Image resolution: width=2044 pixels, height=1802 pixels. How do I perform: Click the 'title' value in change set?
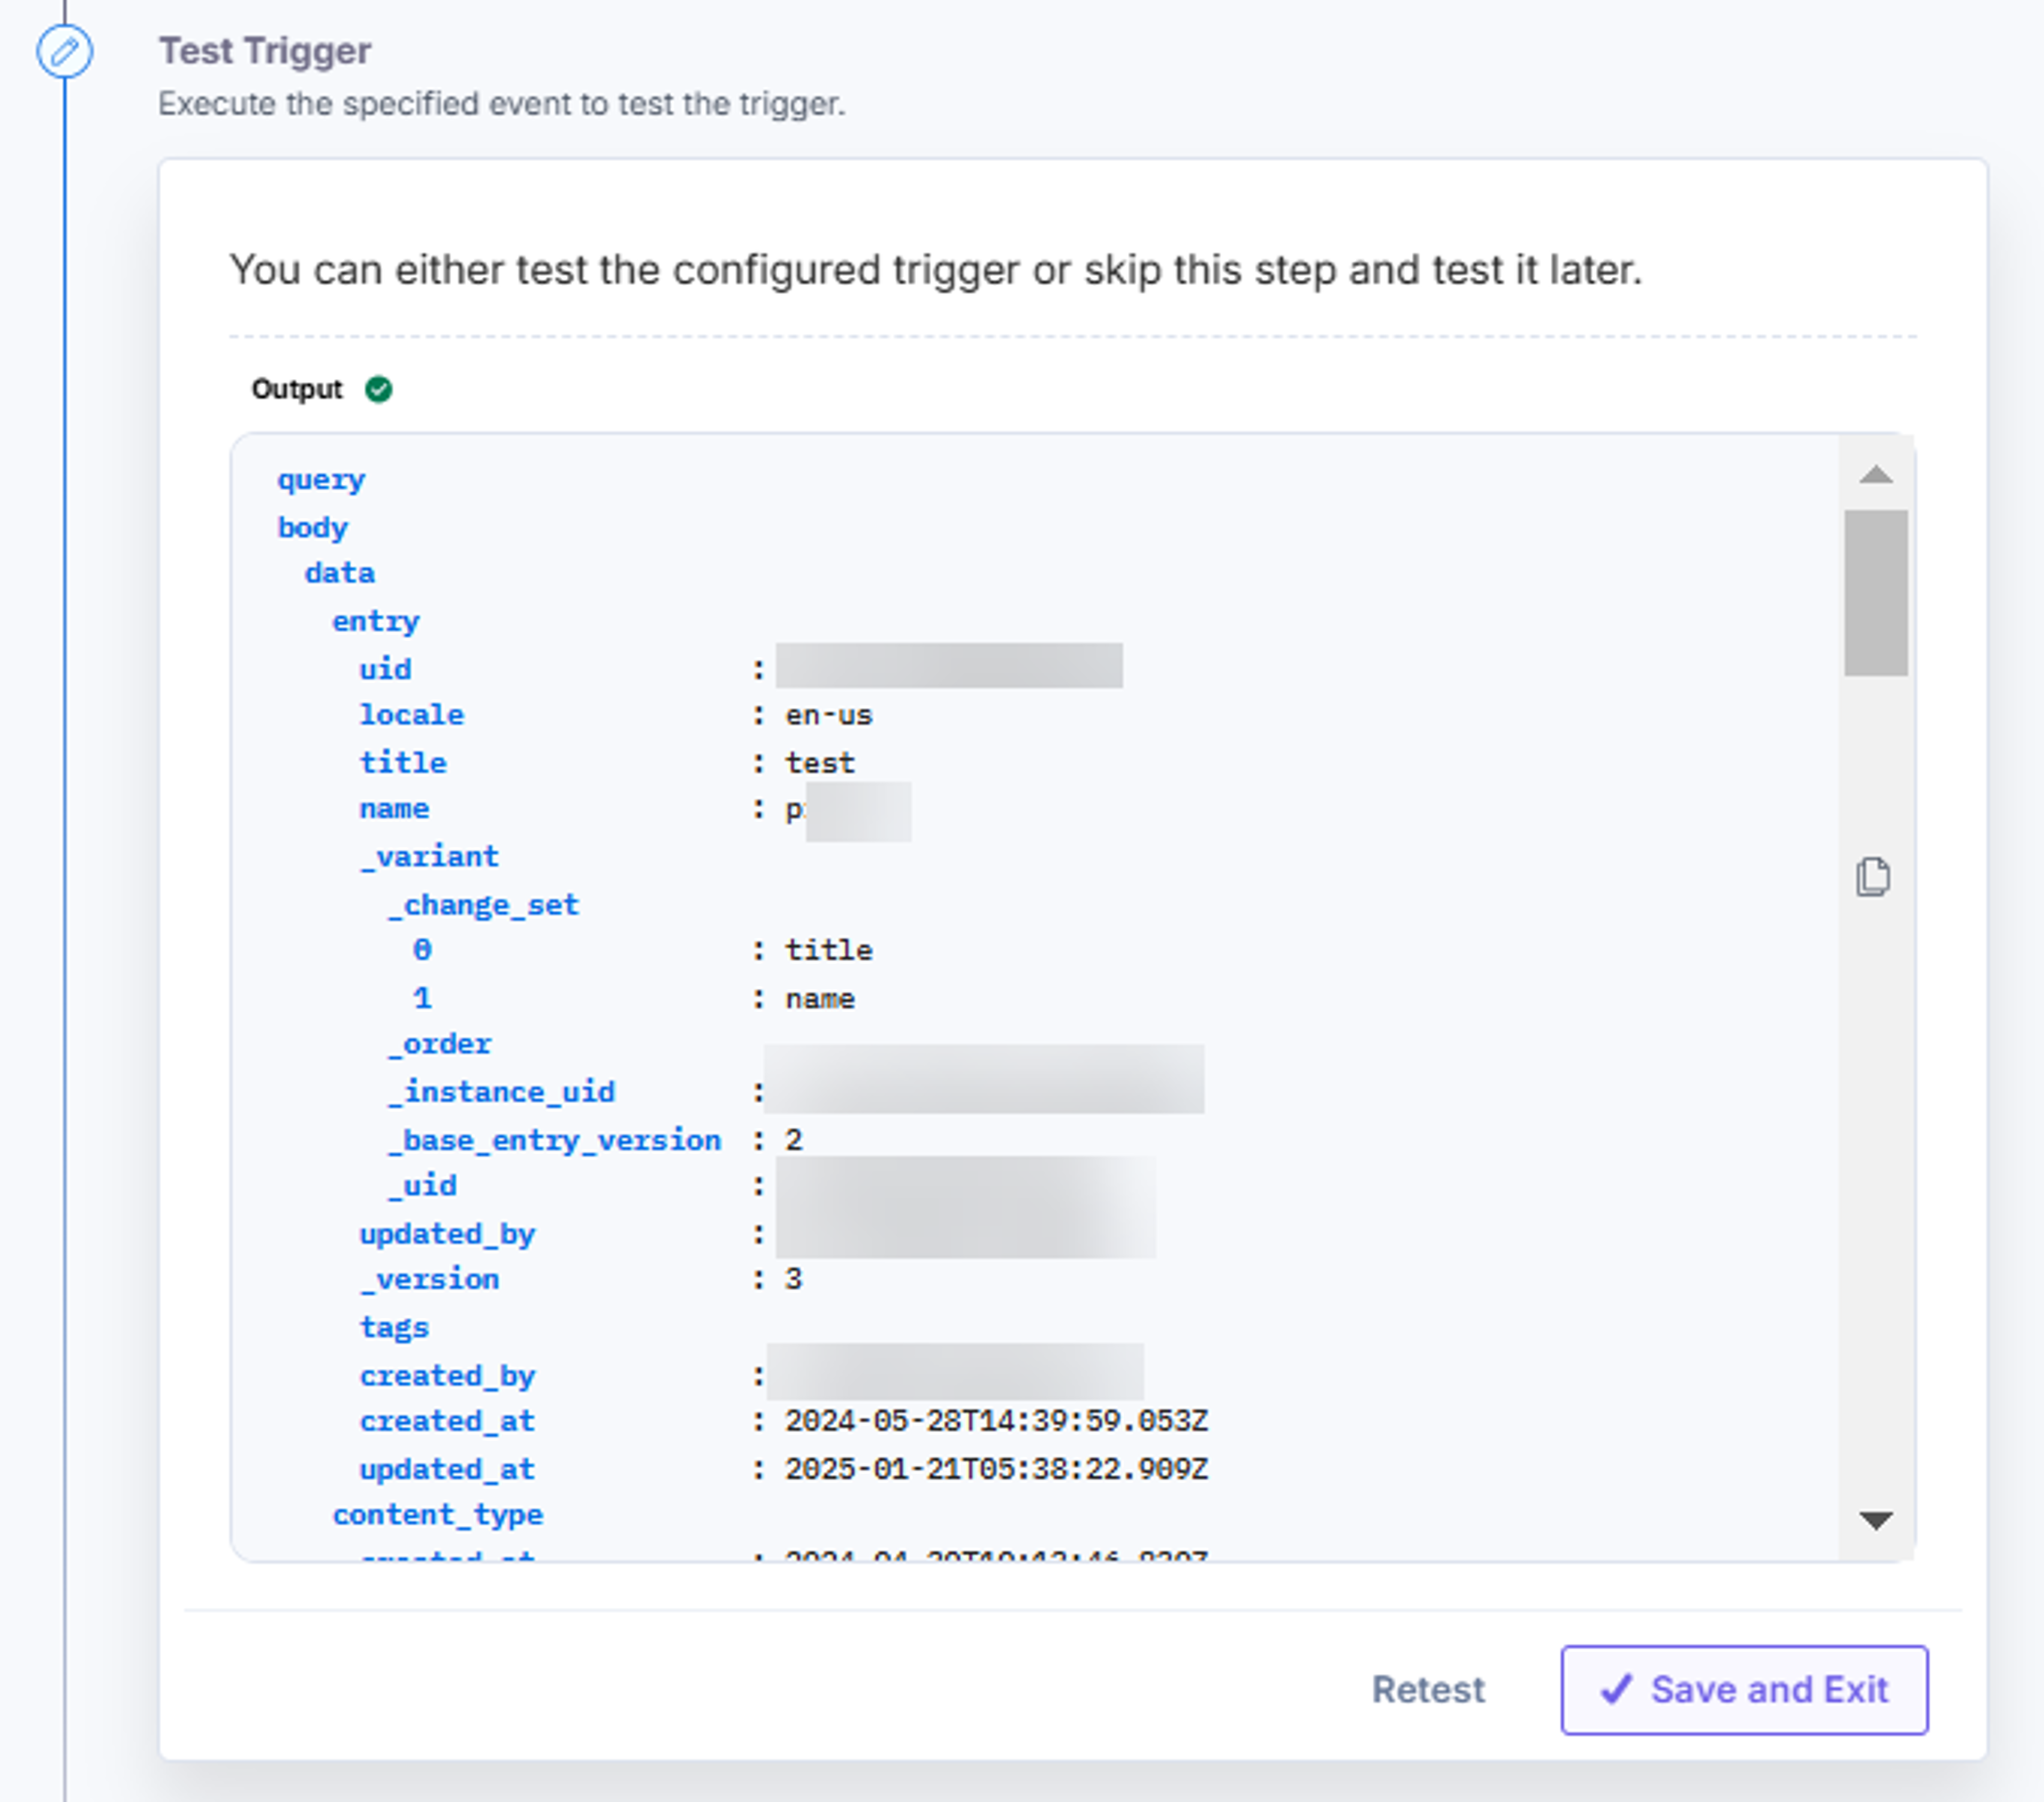[829, 950]
